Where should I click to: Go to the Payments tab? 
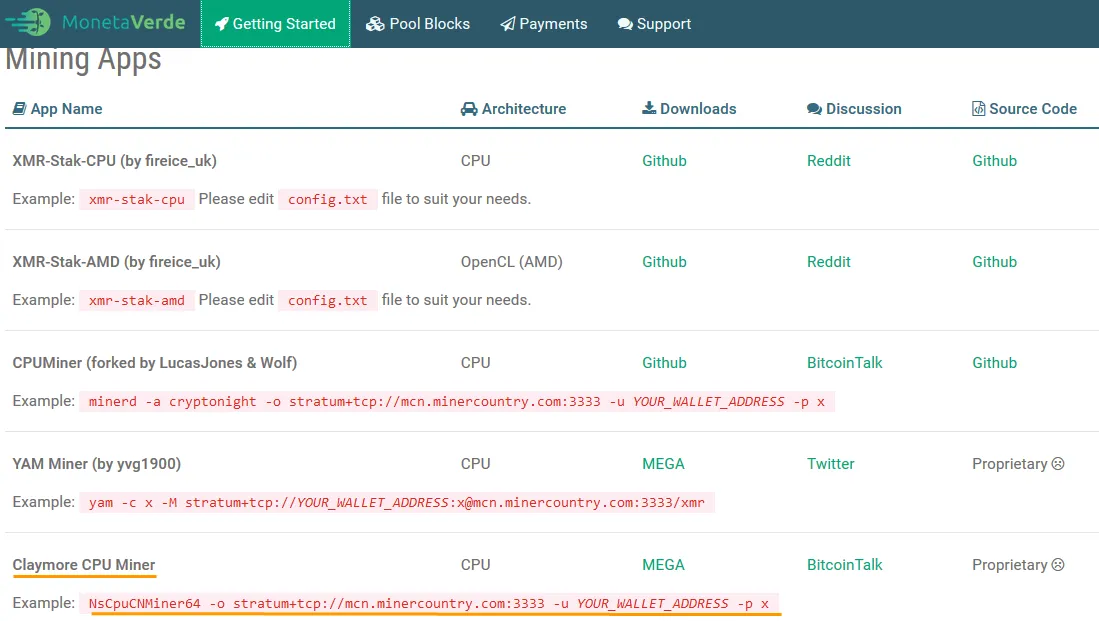coord(544,24)
